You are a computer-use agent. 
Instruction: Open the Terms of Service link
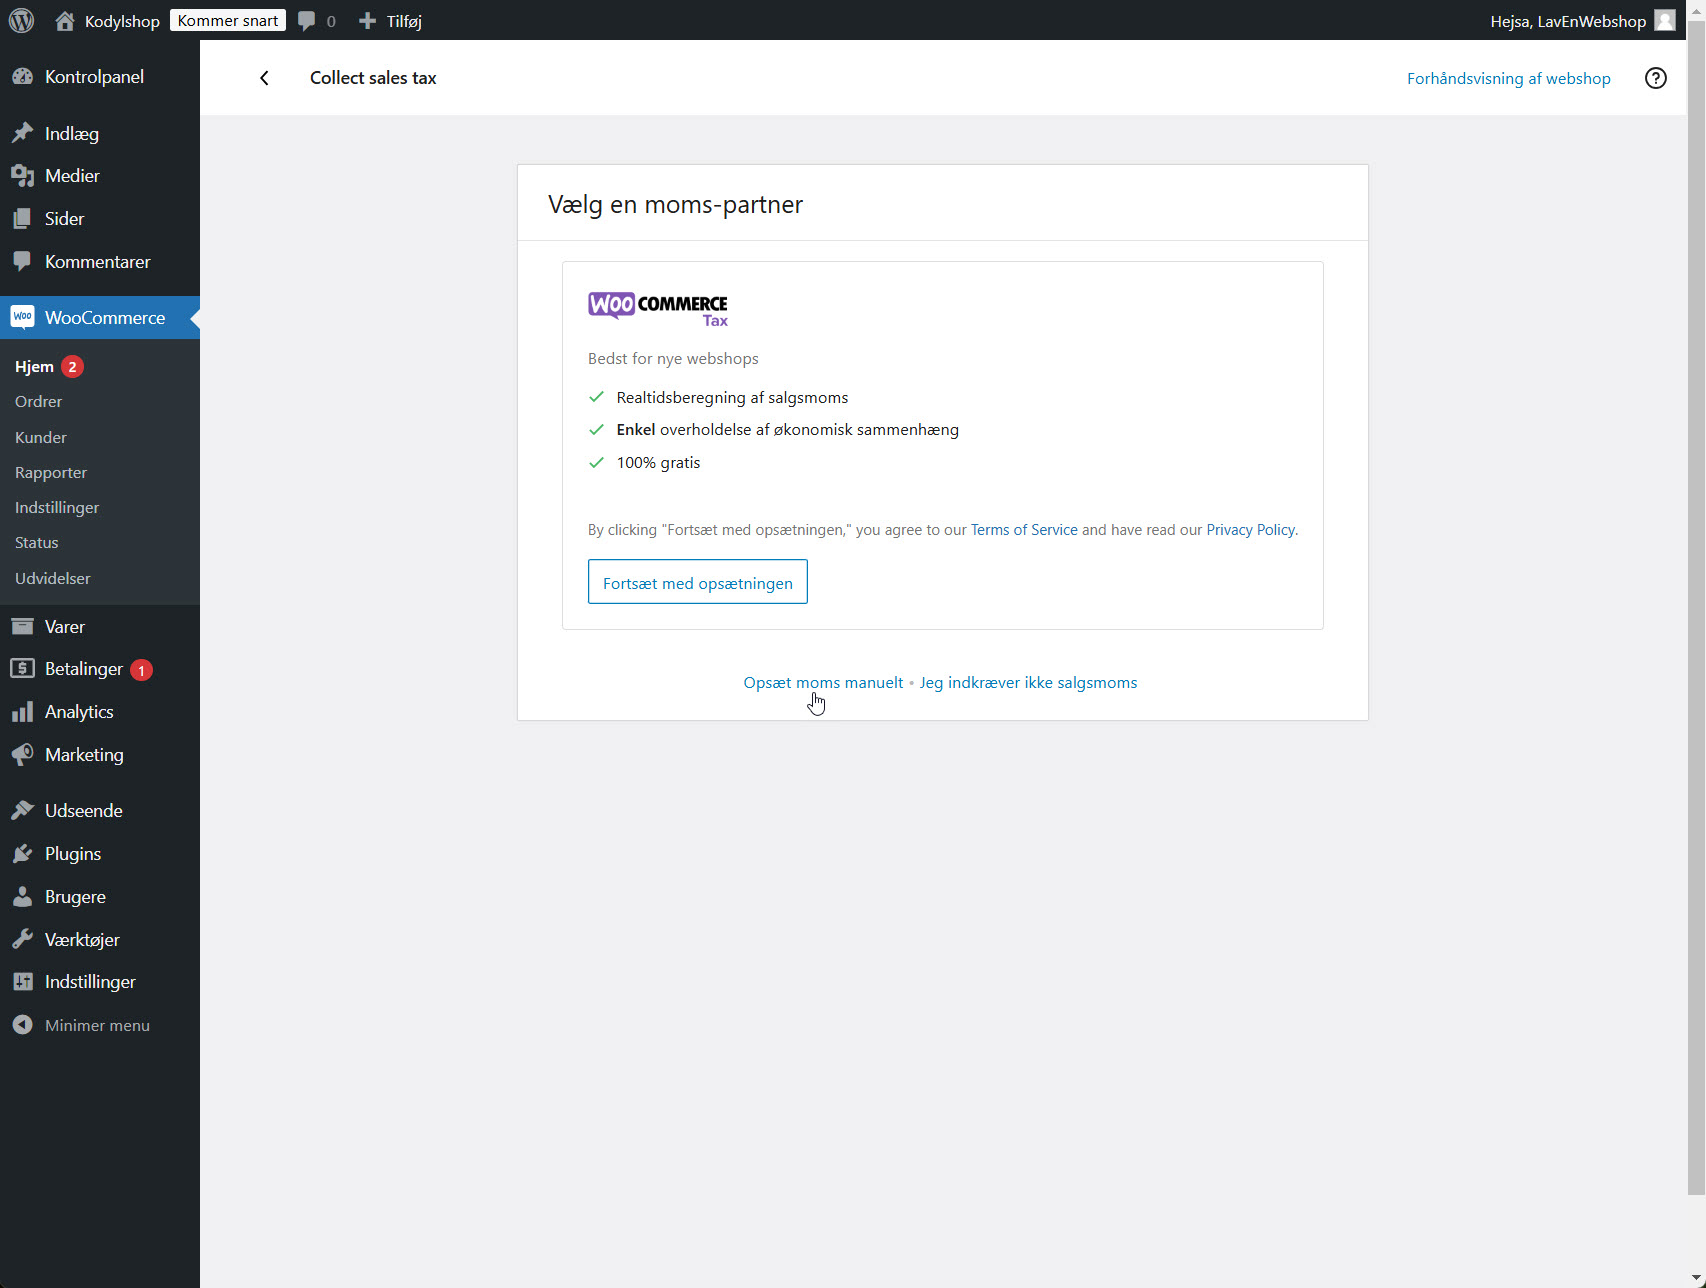click(1024, 530)
